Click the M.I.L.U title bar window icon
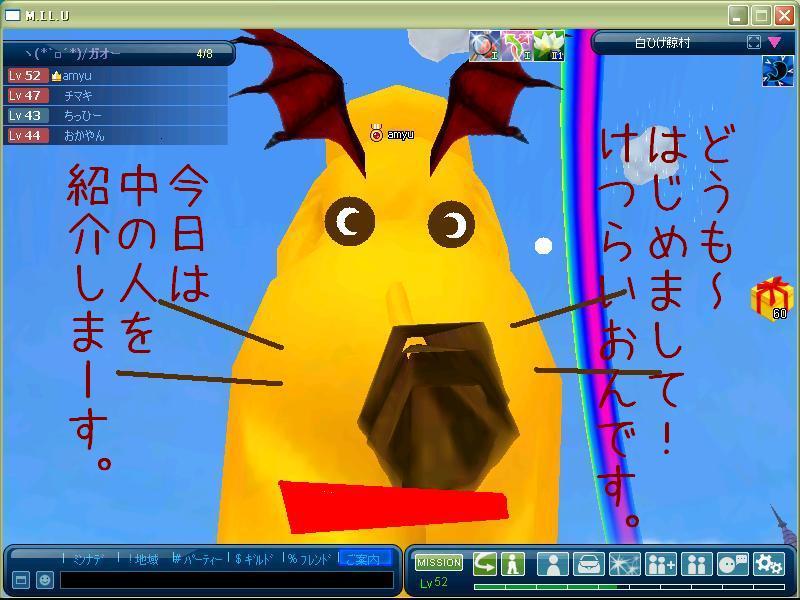This screenshot has width=800, height=600. 12,15
